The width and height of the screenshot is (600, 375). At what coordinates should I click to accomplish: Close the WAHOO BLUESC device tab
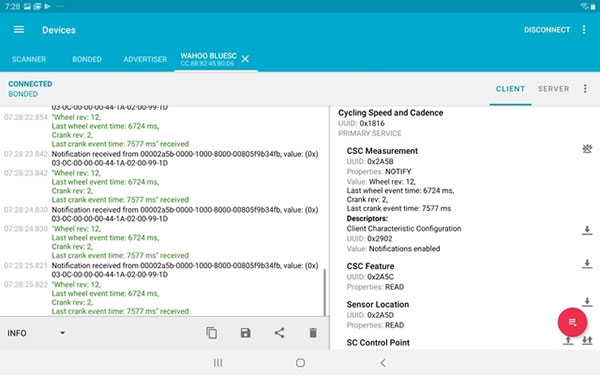(245, 59)
